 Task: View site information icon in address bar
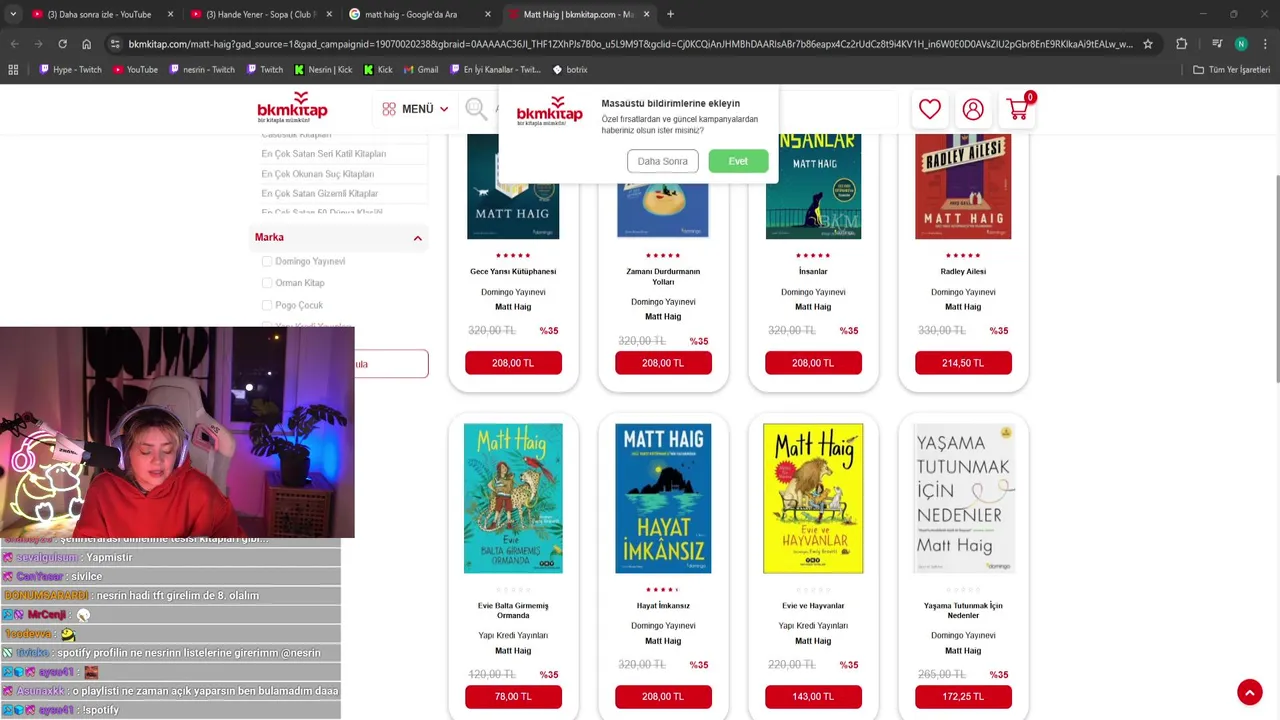tap(116, 44)
